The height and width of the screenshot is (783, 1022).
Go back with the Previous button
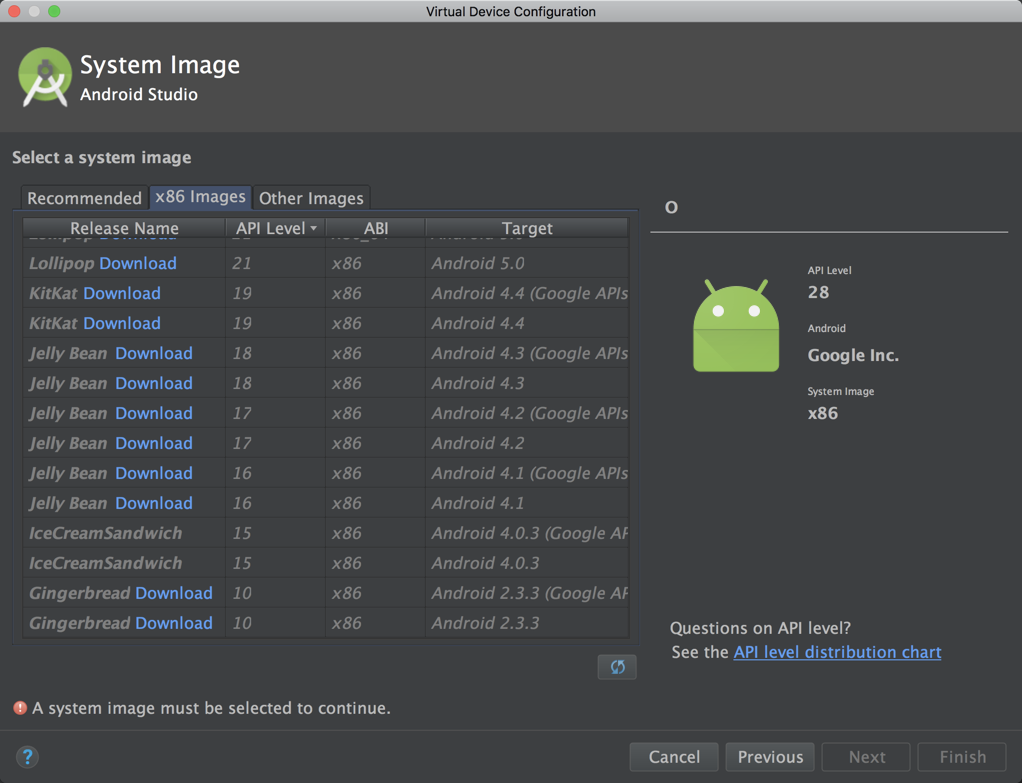coord(770,757)
